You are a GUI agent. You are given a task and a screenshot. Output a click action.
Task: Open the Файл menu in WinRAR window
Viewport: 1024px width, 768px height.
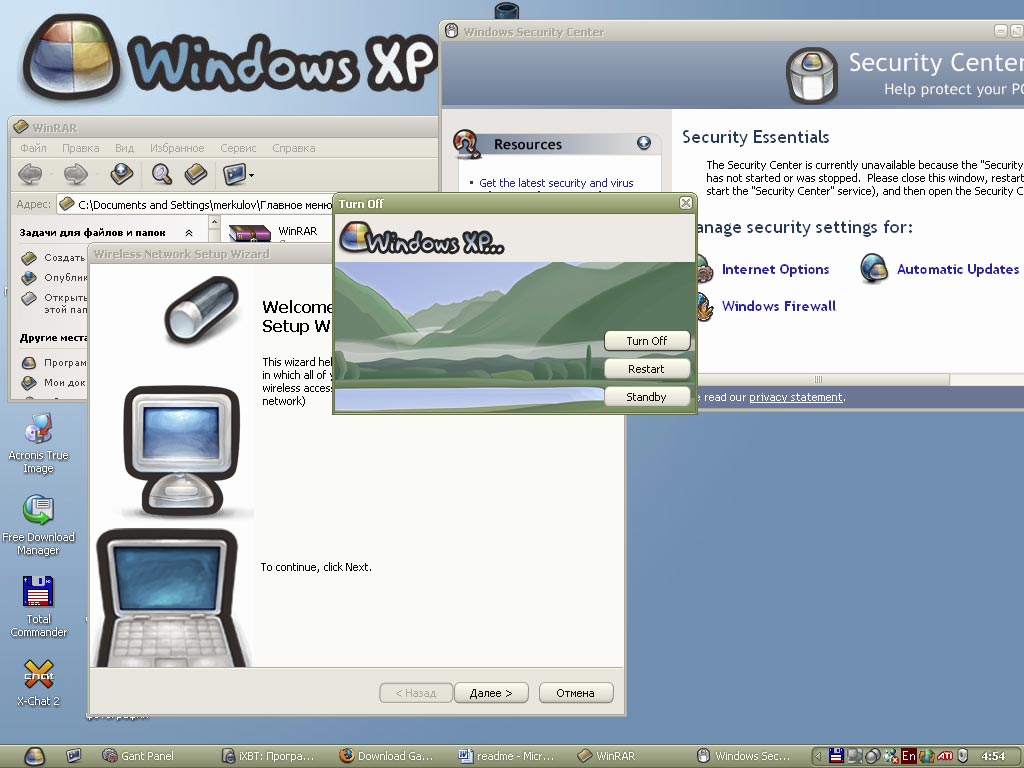[x=33, y=148]
